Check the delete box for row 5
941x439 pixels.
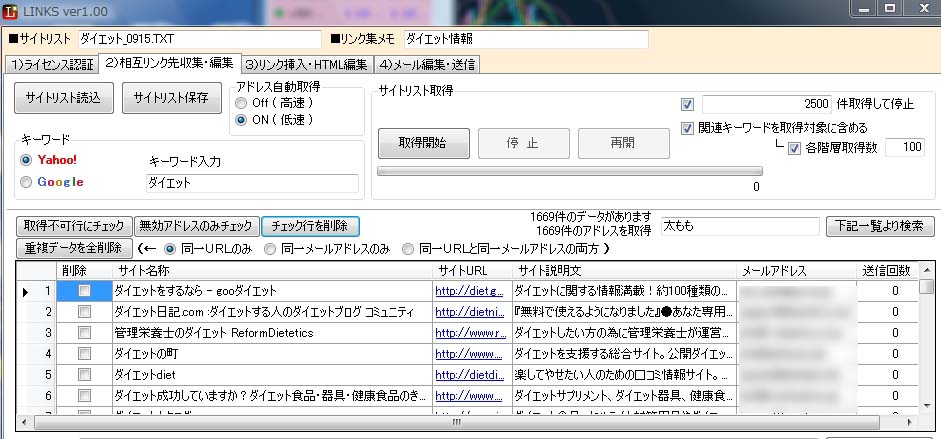coord(84,375)
